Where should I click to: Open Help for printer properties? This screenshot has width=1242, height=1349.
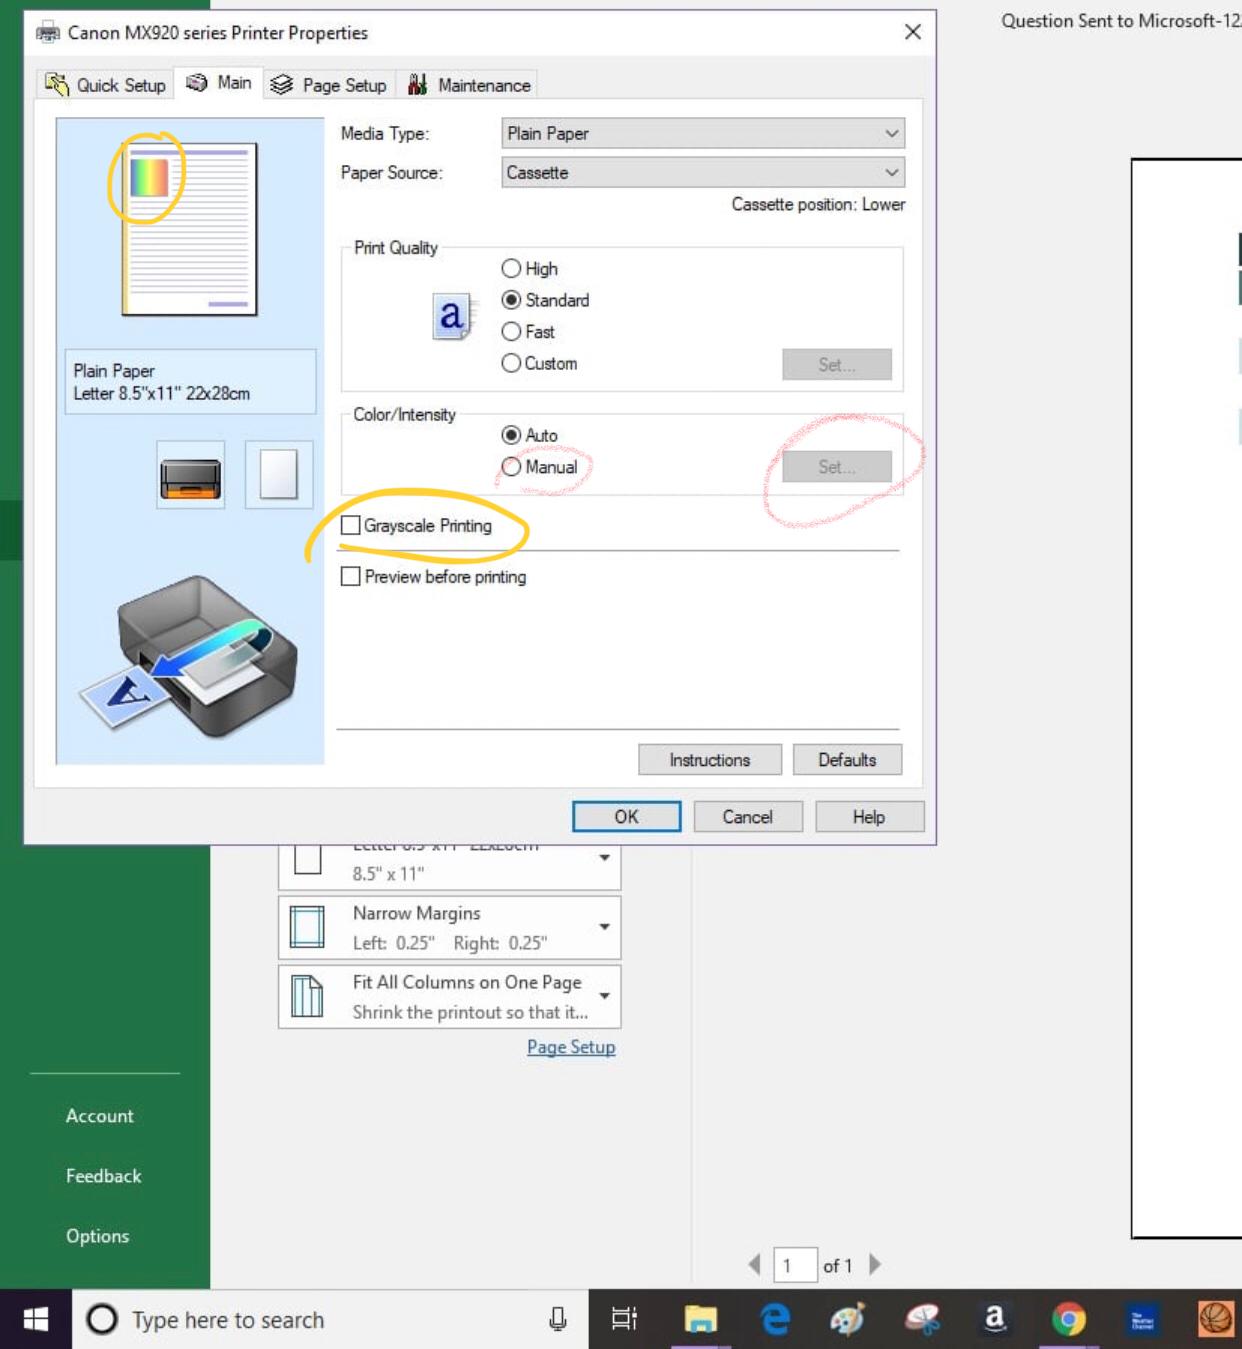point(869,817)
